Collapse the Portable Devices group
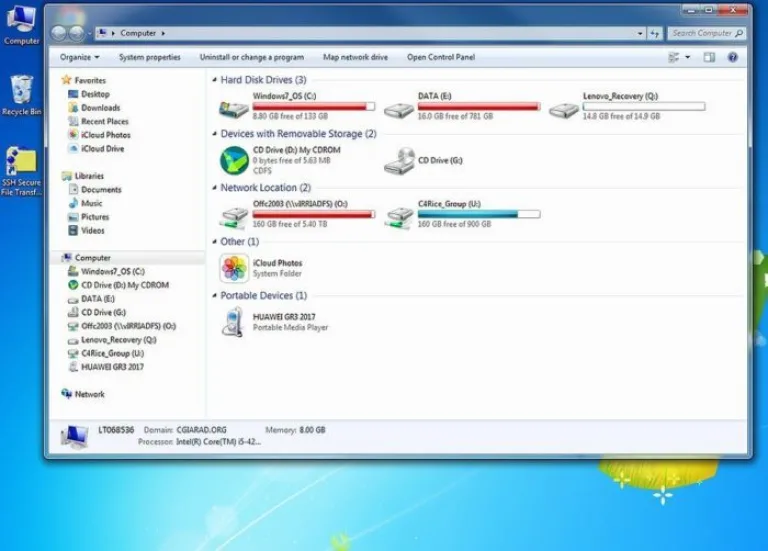Image resolution: width=768 pixels, height=551 pixels. click(x=215, y=295)
